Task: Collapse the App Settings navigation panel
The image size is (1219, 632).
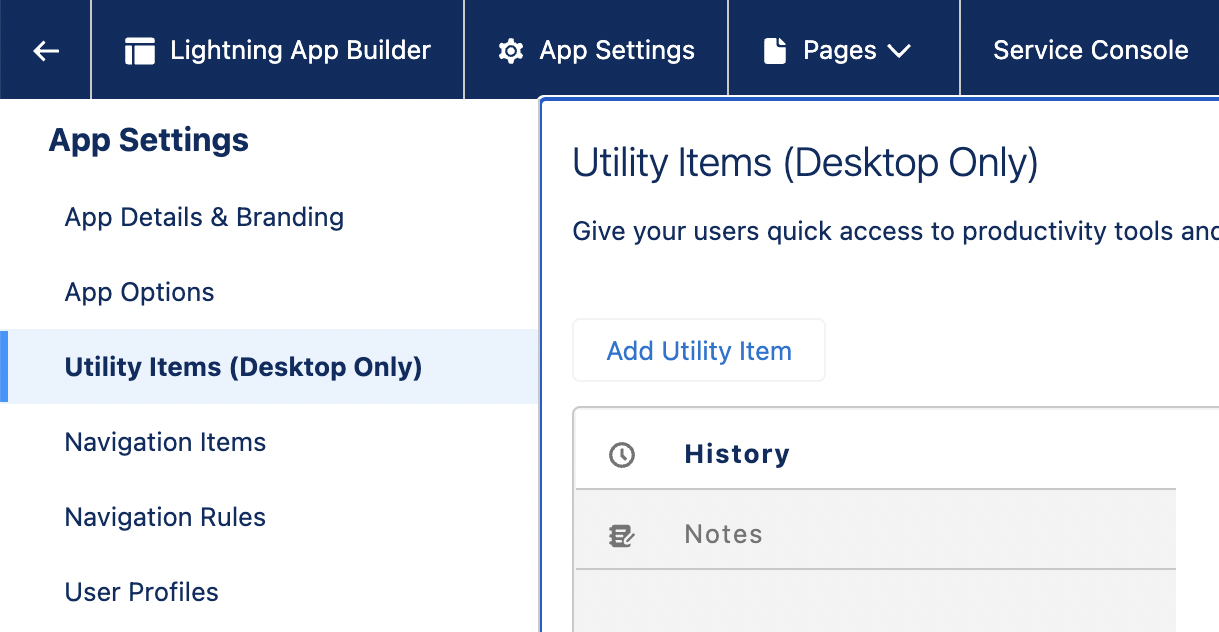Action: pyautogui.click(x=45, y=49)
